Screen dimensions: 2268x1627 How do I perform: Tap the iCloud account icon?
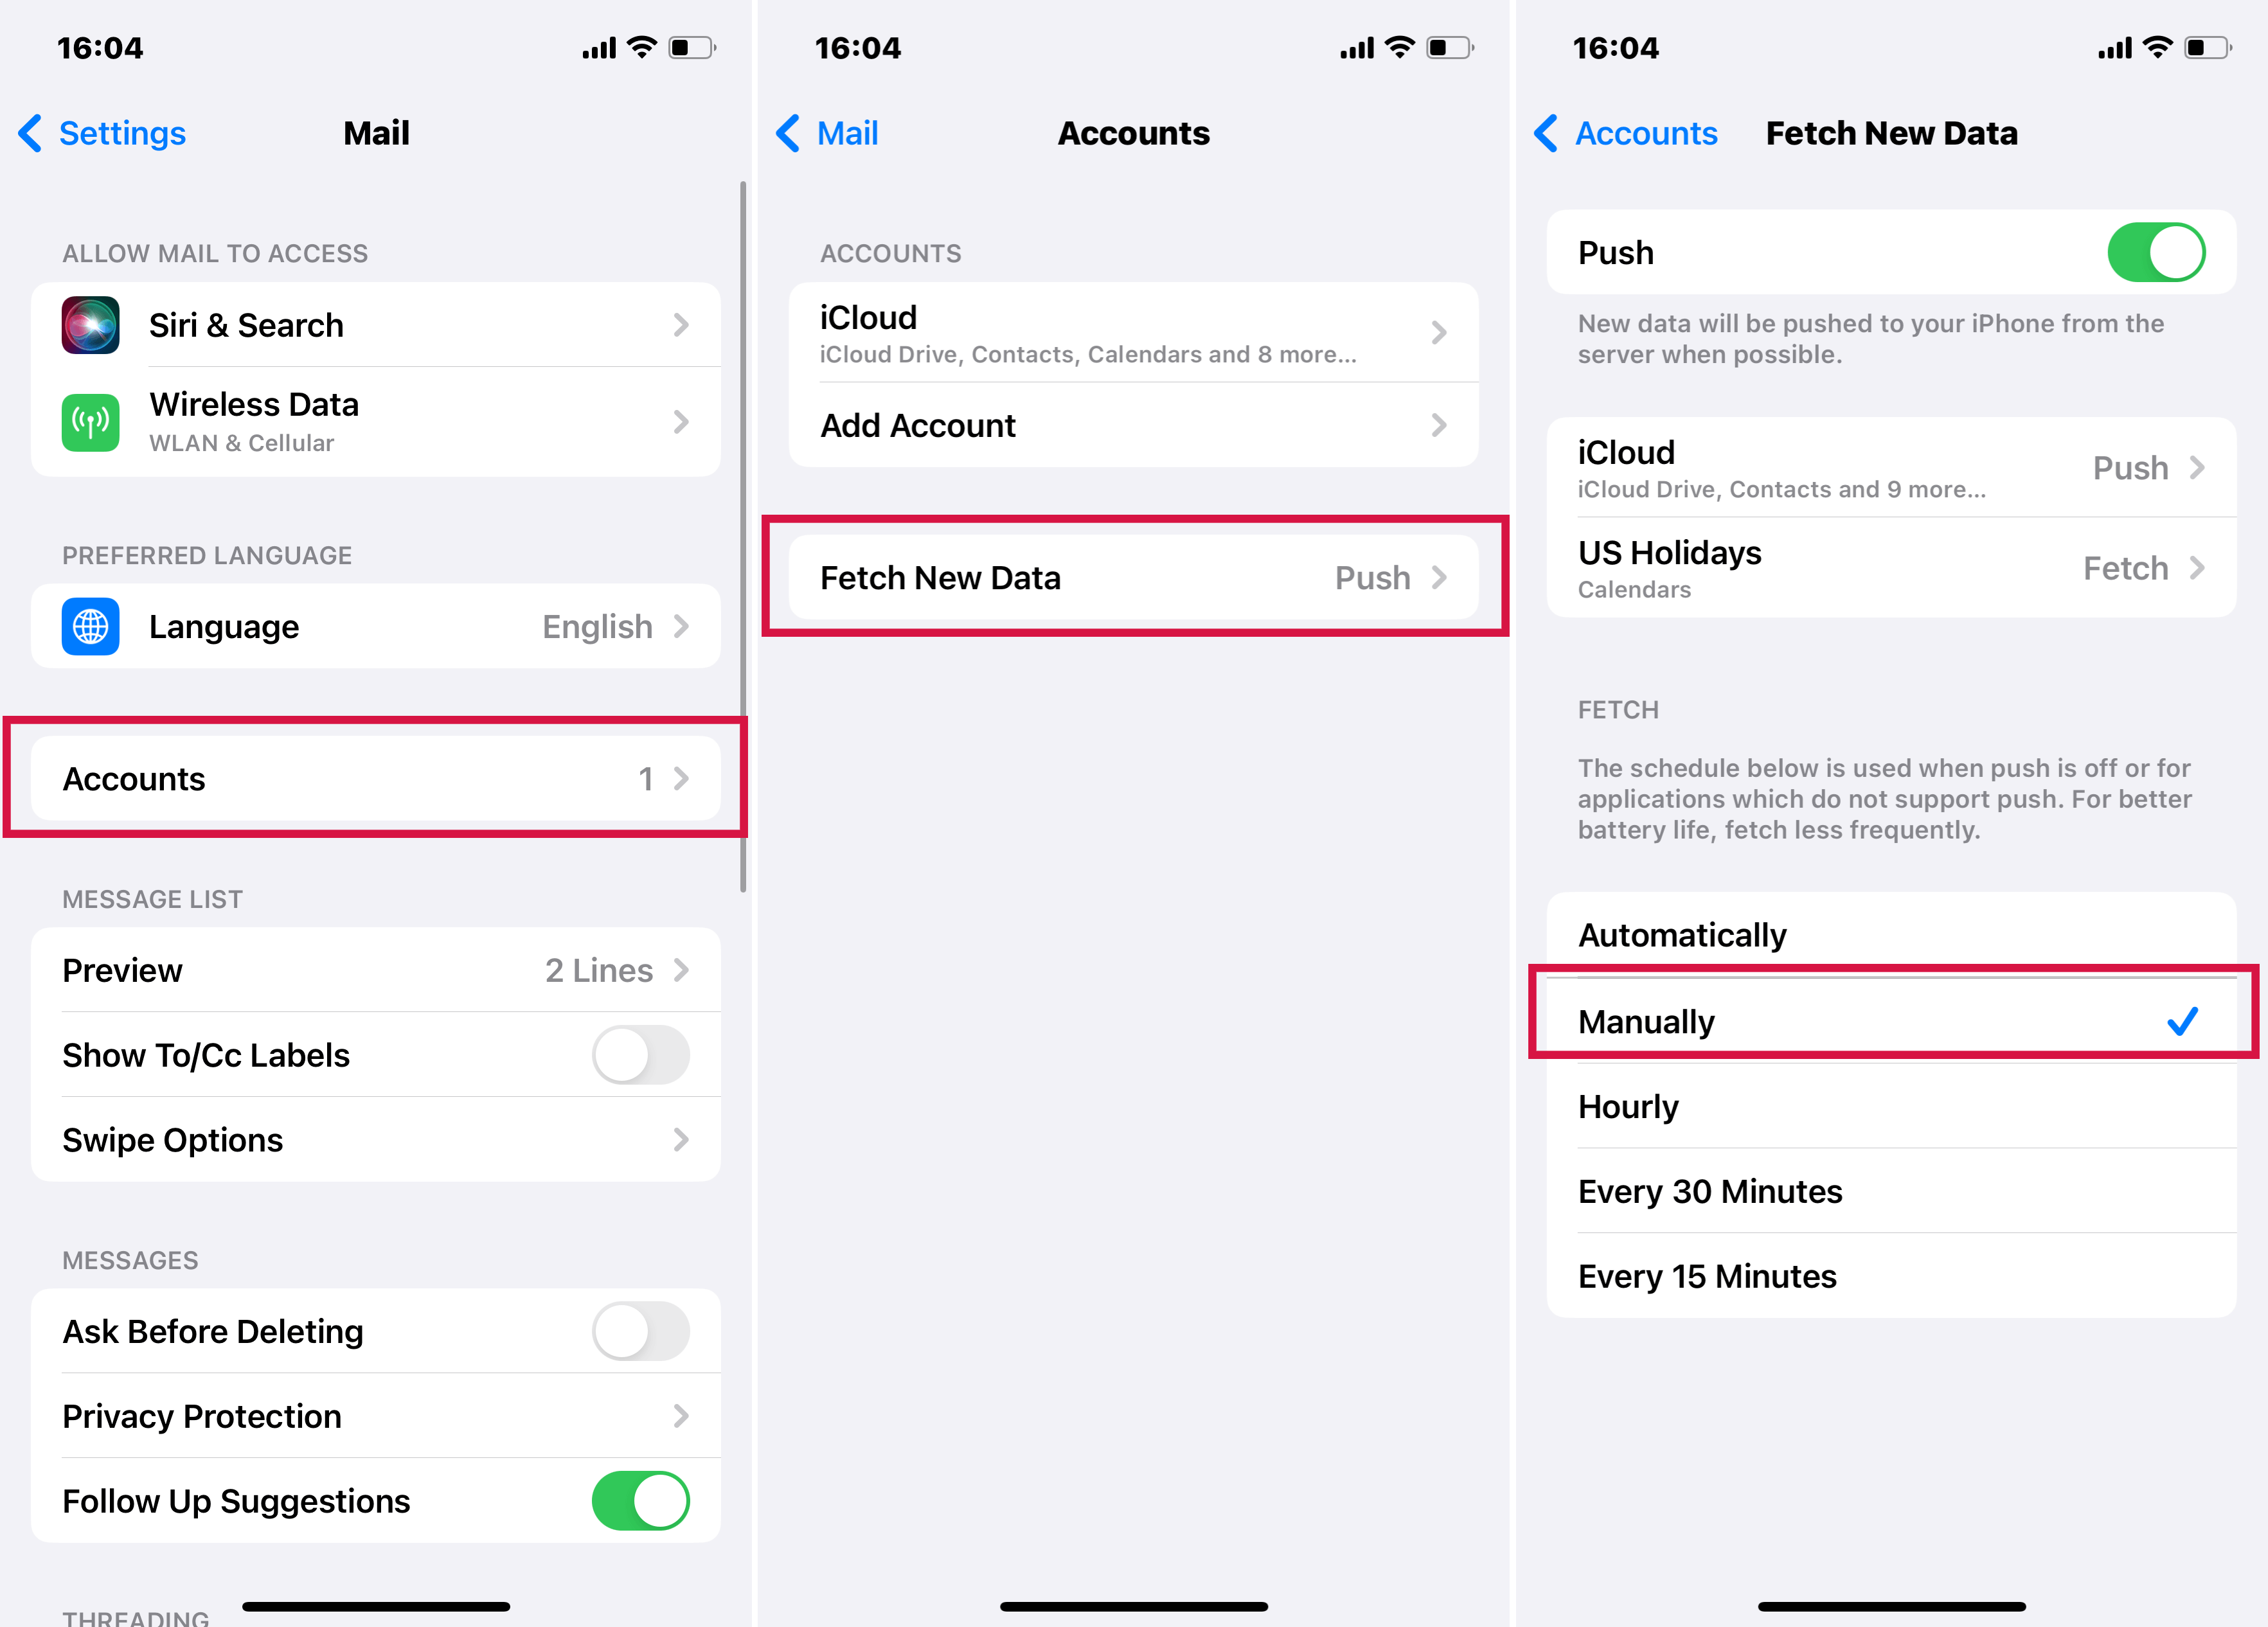(1132, 331)
